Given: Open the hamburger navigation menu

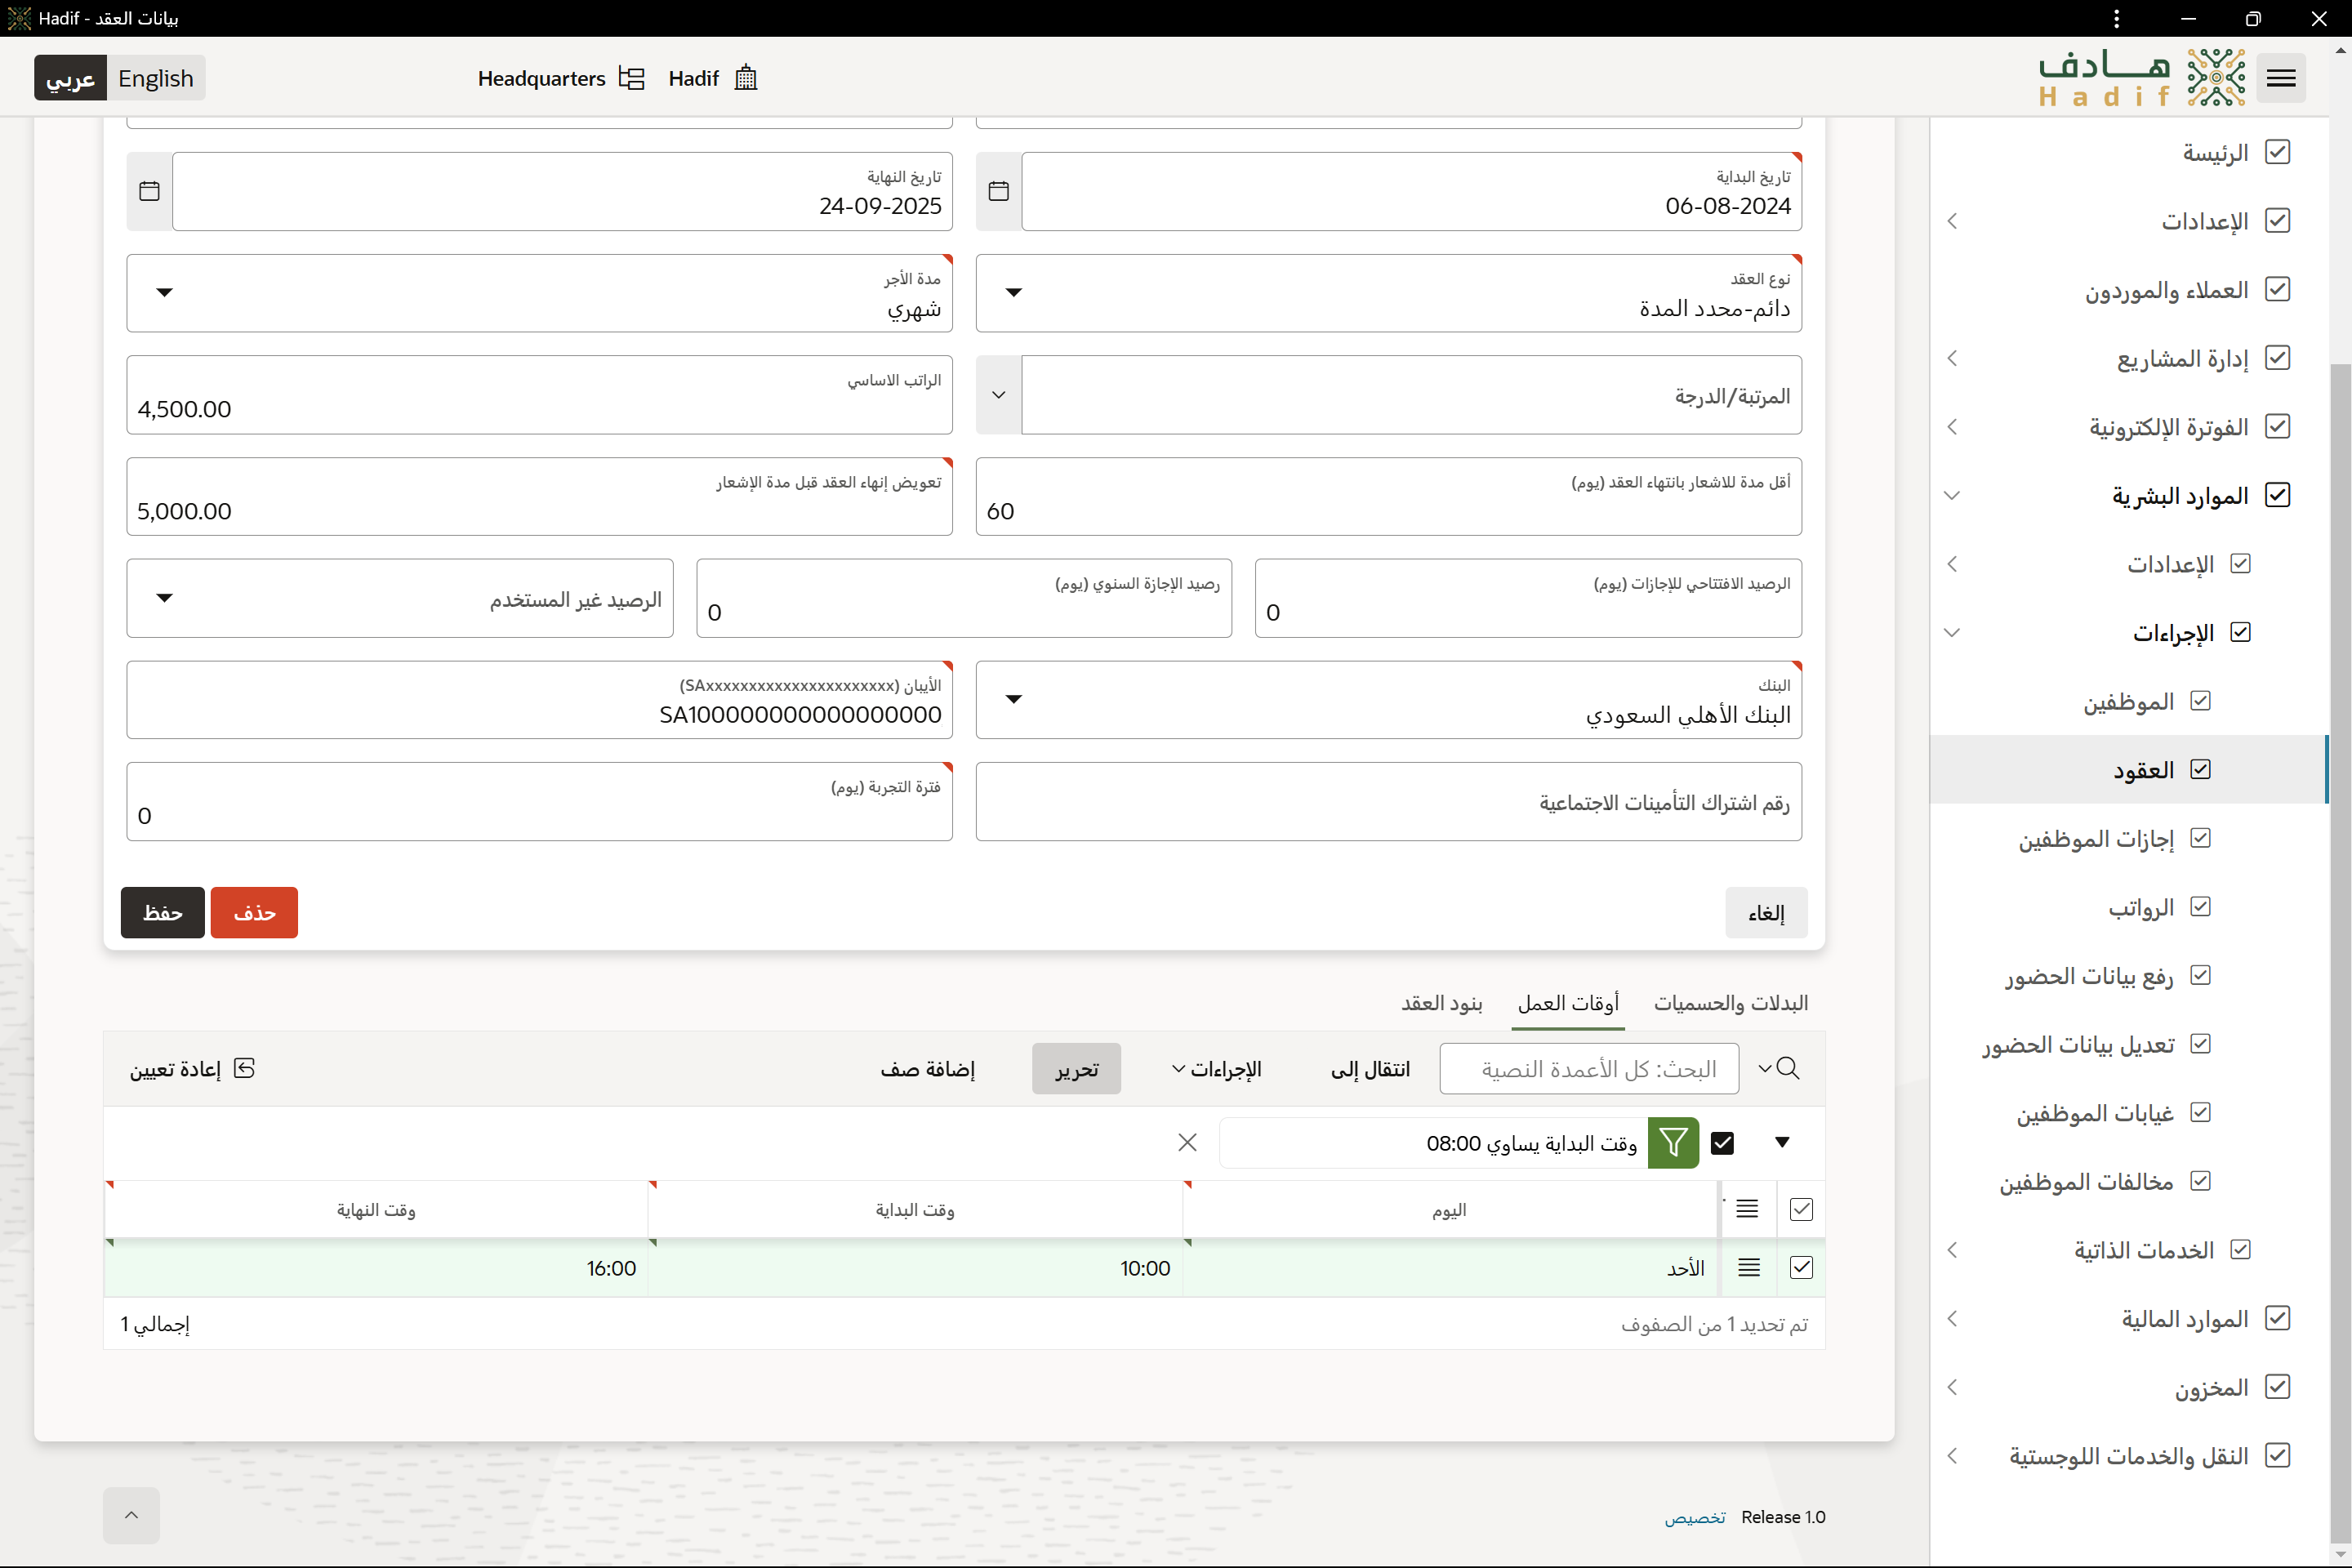Looking at the screenshot, I should click(x=2280, y=78).
